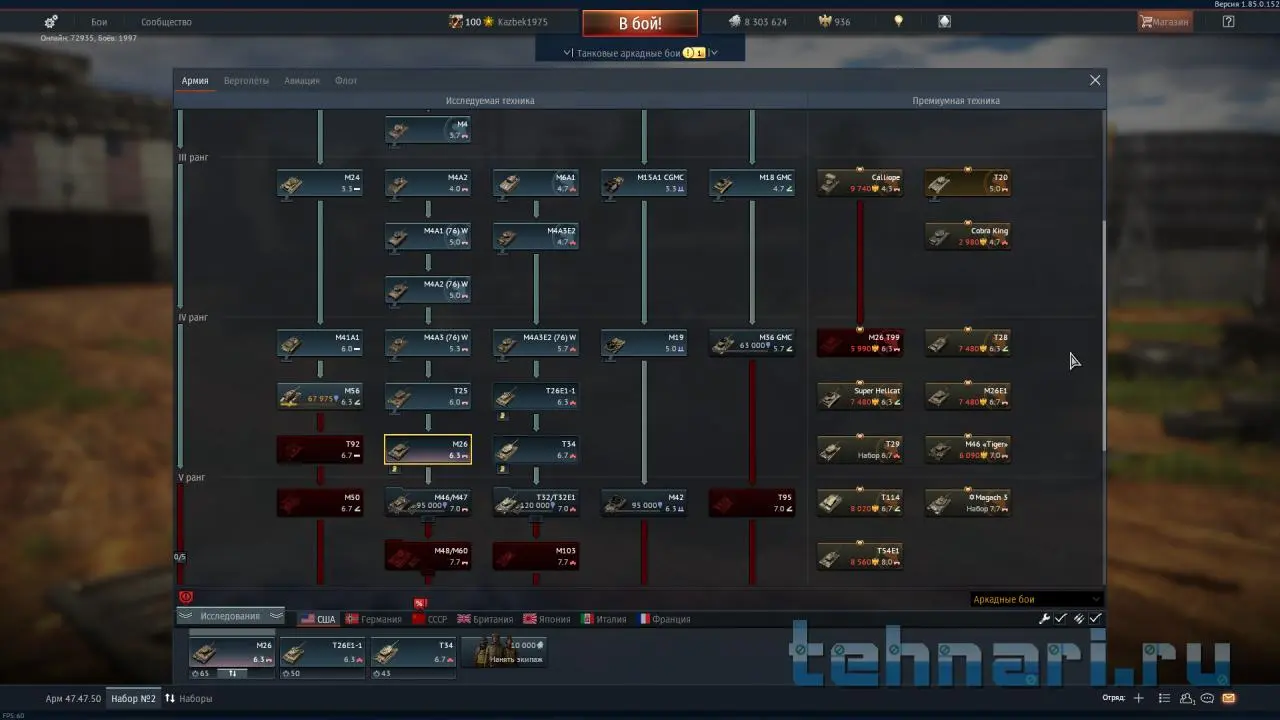Open the contacts icon in bottom bar
Screen dimensions: 1280x720
pos(1186,698)
